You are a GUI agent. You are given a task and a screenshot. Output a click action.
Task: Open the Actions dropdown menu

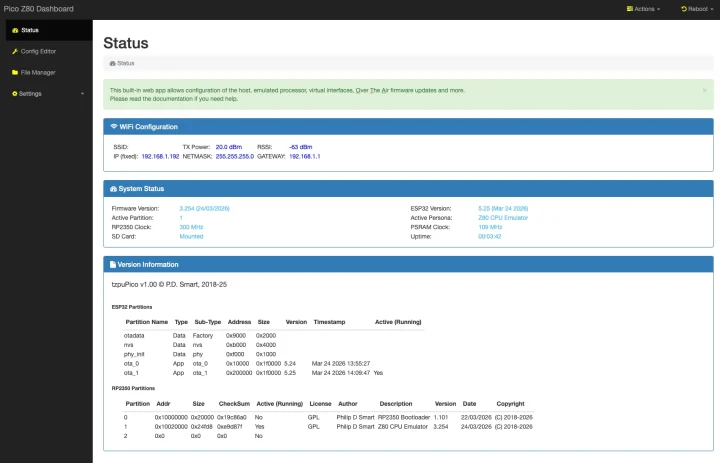click(x=644, y=8)
